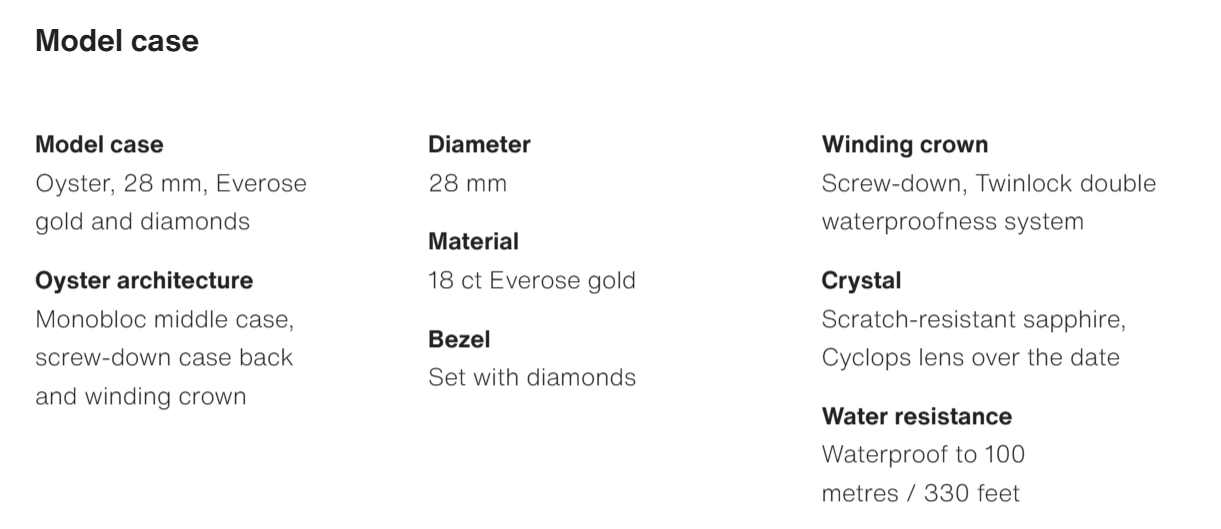Click the large "Model case" section heading
This screenshot has height=529, width=1221.
[117, 41]
